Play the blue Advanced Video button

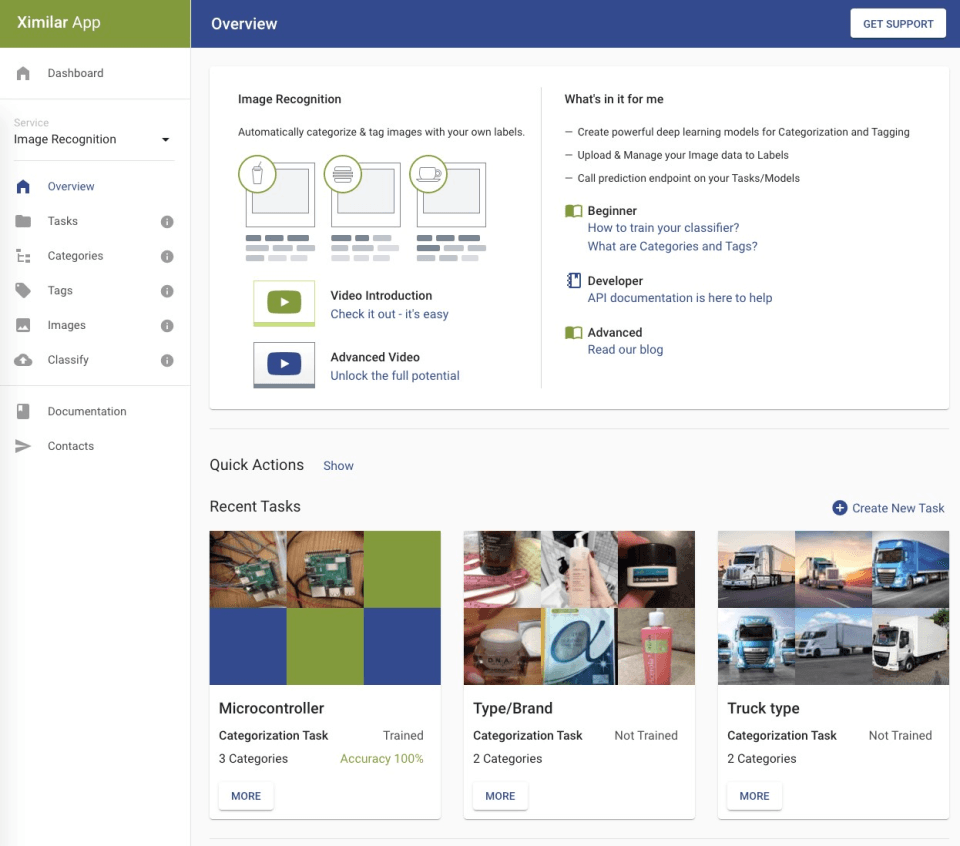[284, 364]
